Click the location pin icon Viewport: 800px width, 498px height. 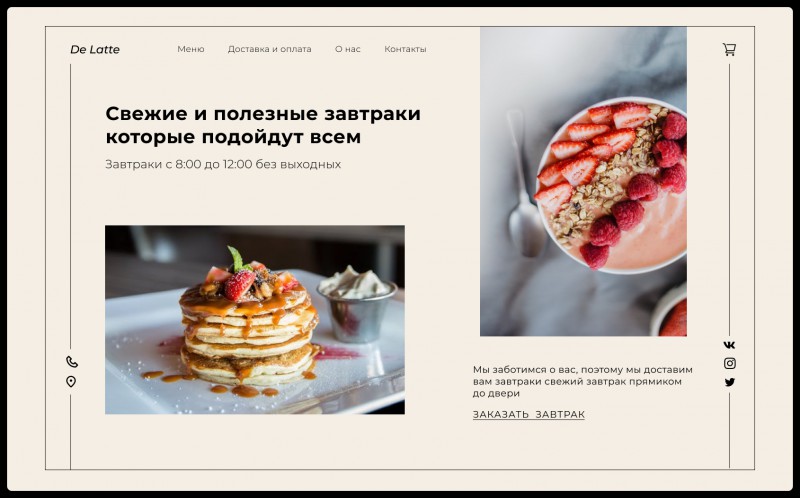(x=71, y=382)
